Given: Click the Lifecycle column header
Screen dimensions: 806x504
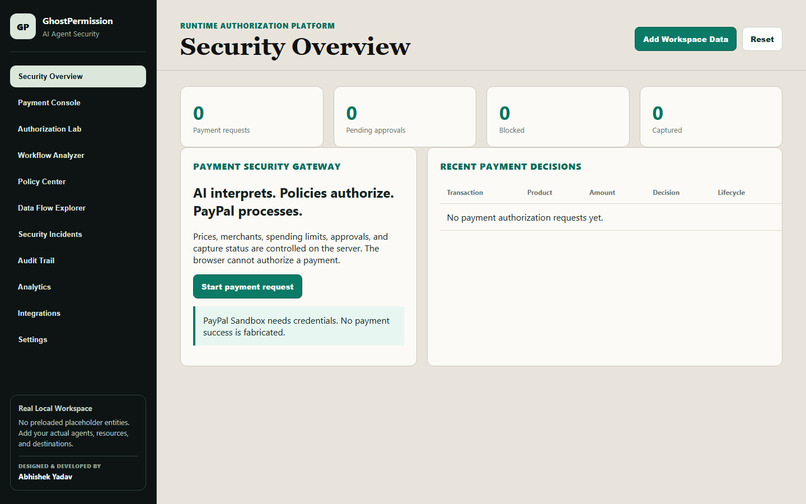Looking at the screenshot, I should pyautogui.click(x=731, y=192).
